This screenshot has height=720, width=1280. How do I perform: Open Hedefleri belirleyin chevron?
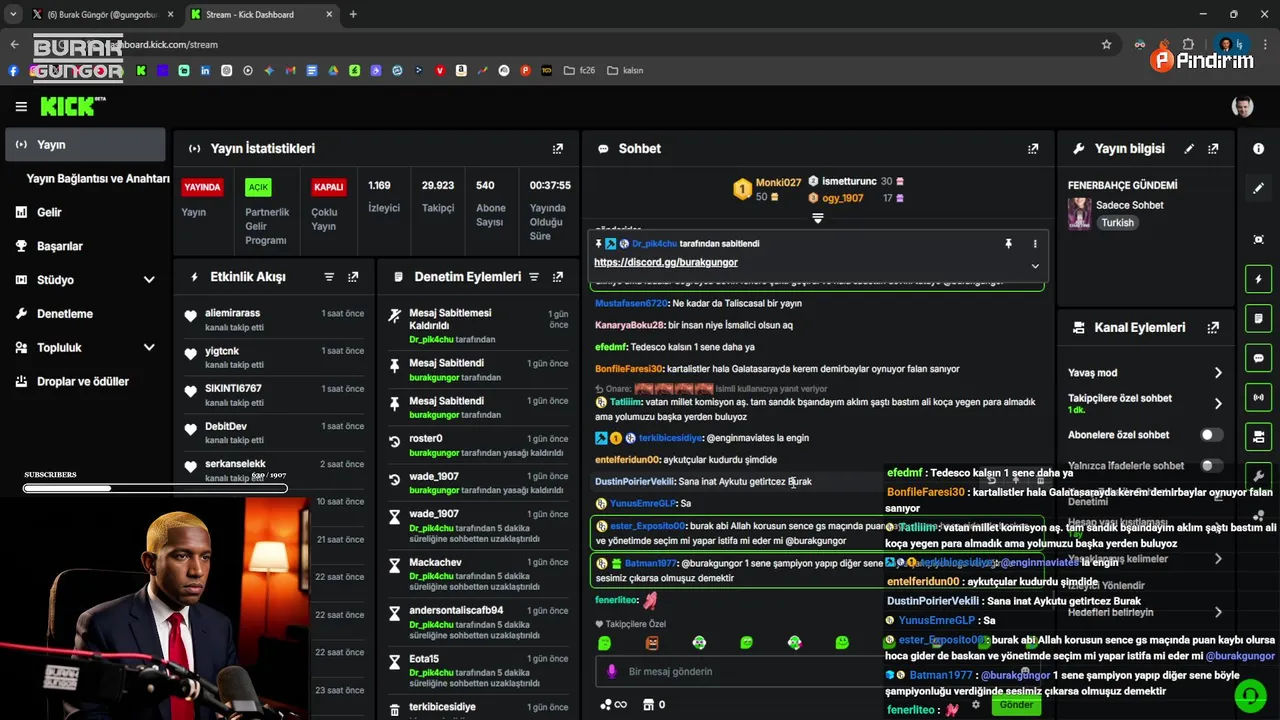1218,612
